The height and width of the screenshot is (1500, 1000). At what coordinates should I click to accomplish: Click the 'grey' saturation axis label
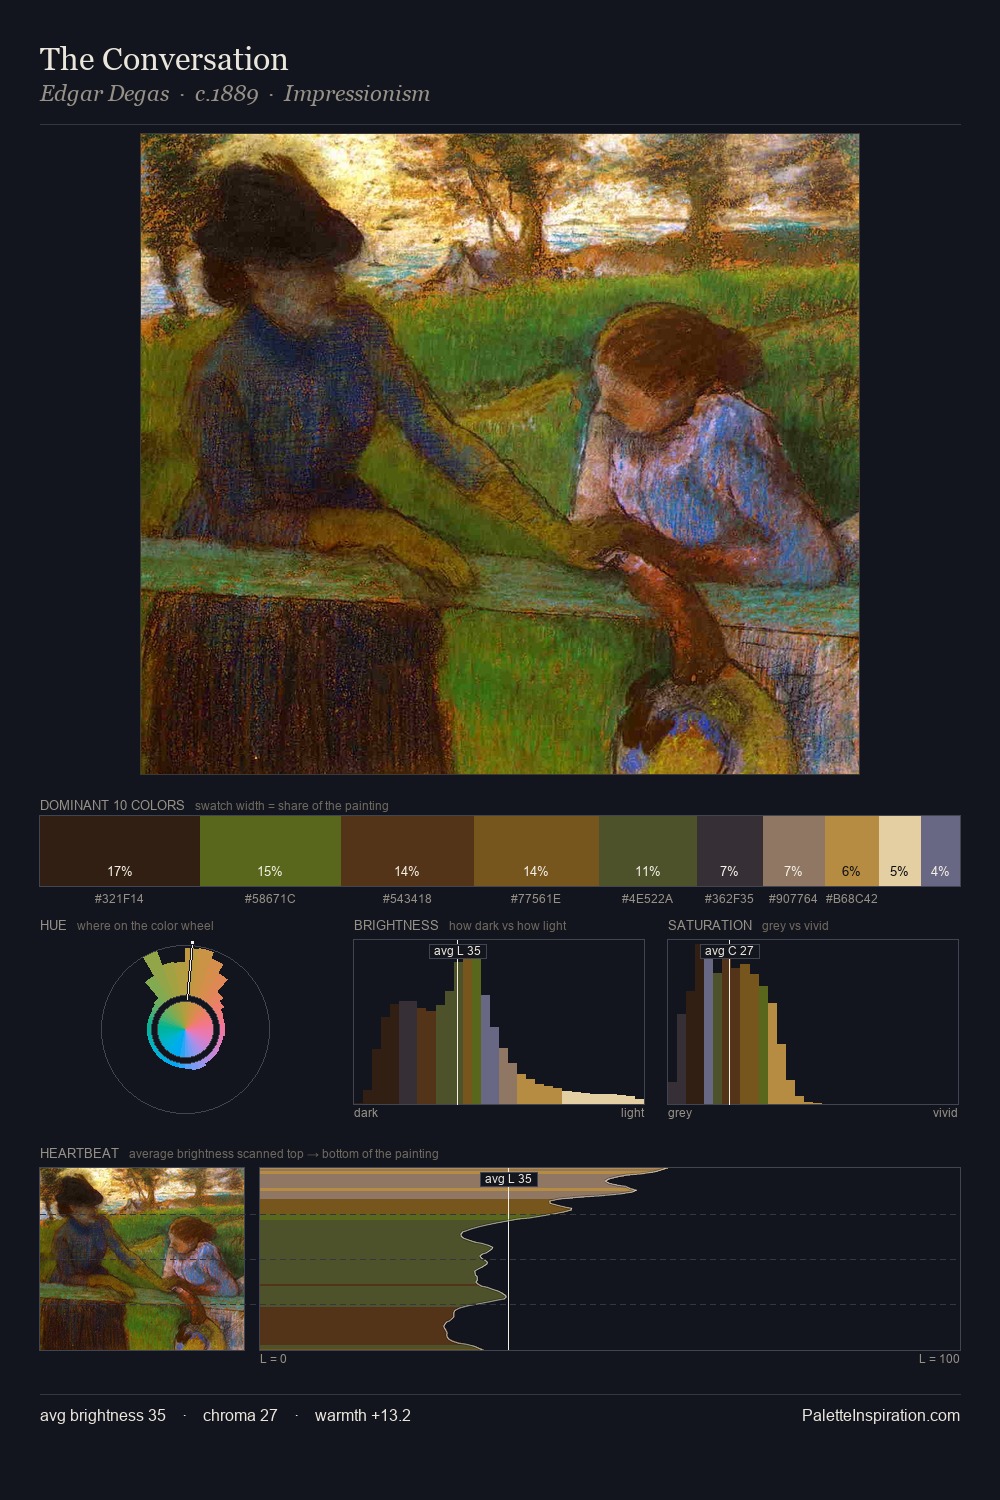coord(680,1113)
